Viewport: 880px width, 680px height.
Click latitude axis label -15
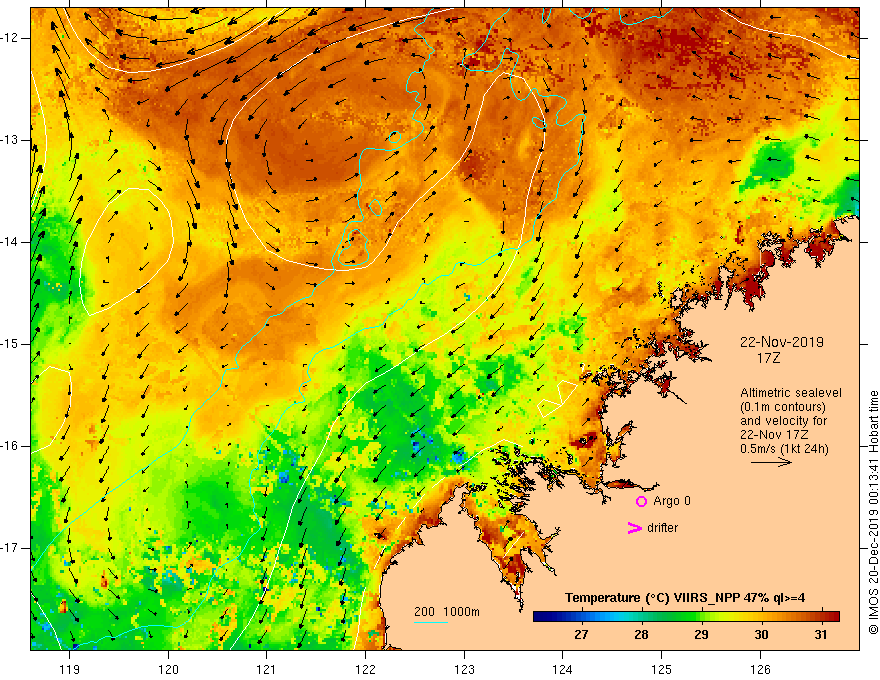pos(11,344)
